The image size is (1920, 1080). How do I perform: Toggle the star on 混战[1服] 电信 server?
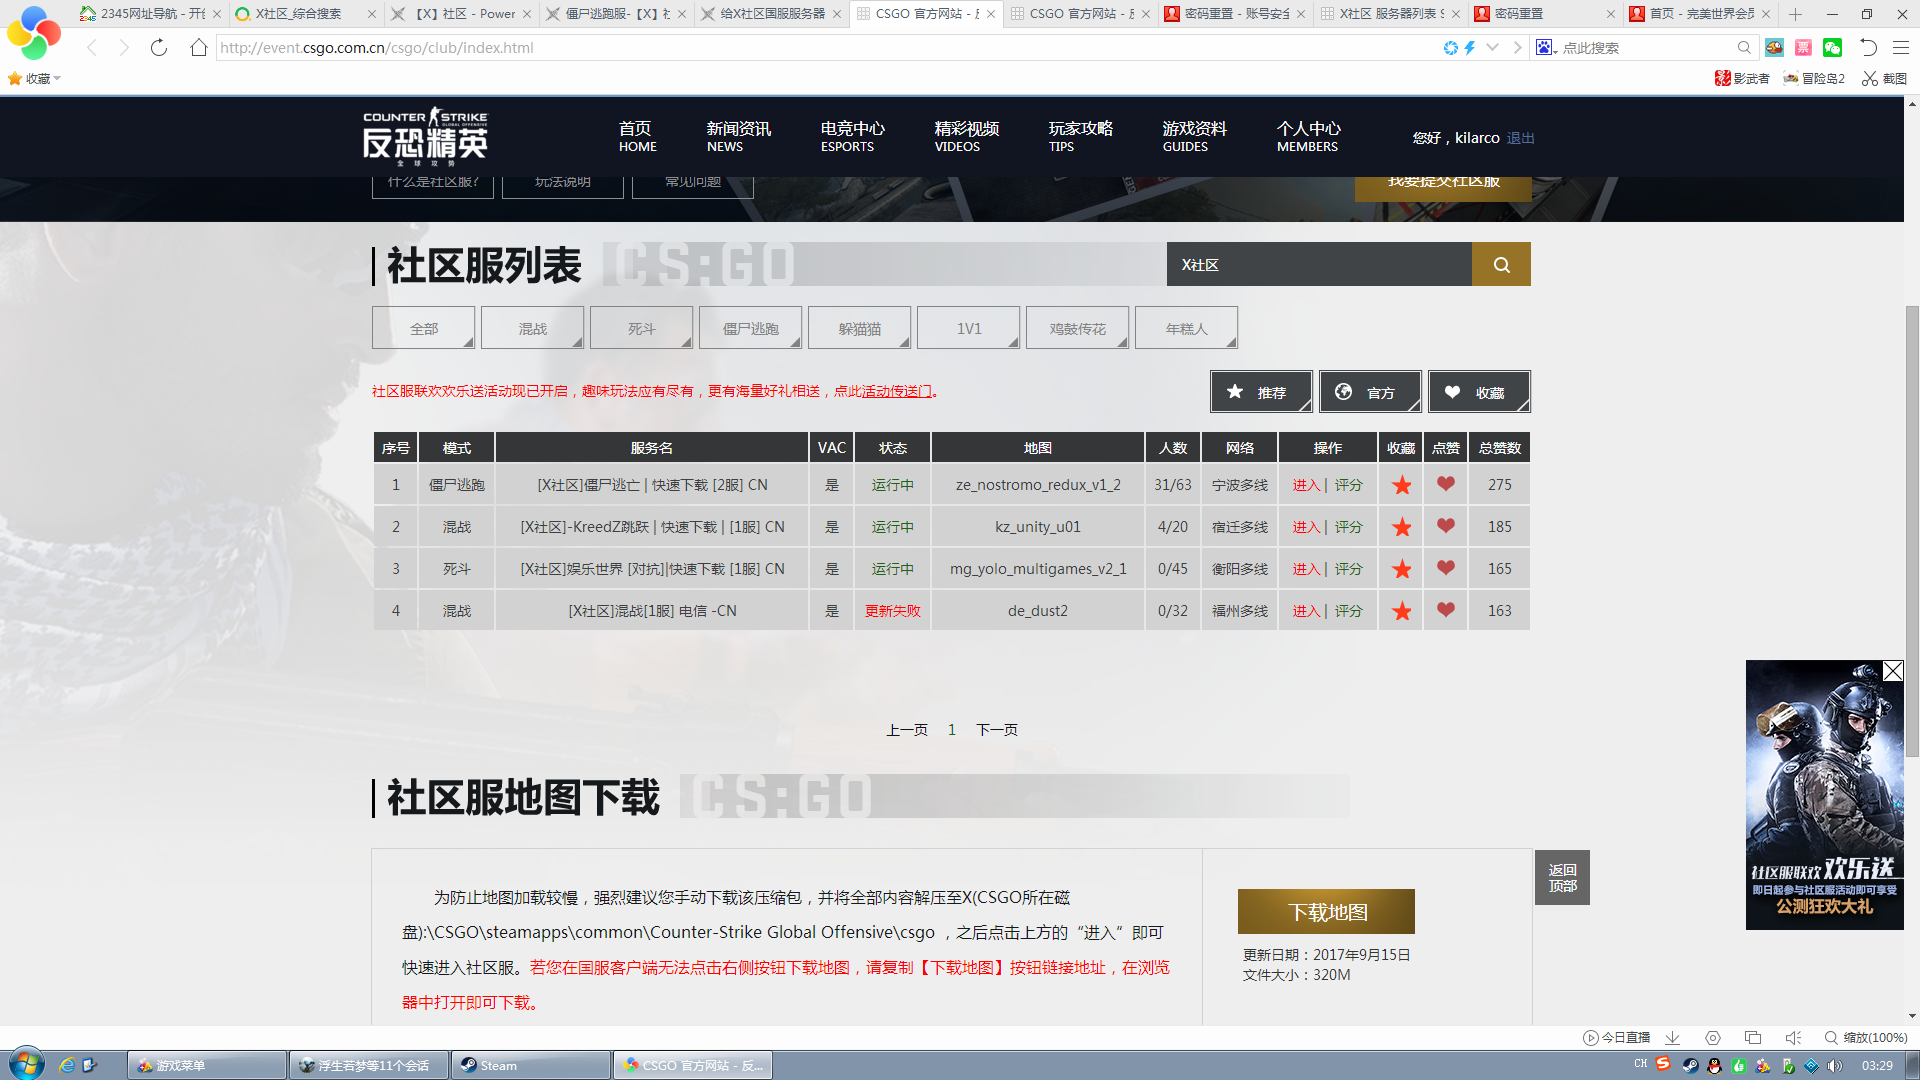pyautogui.click(x=1400, y=610)
